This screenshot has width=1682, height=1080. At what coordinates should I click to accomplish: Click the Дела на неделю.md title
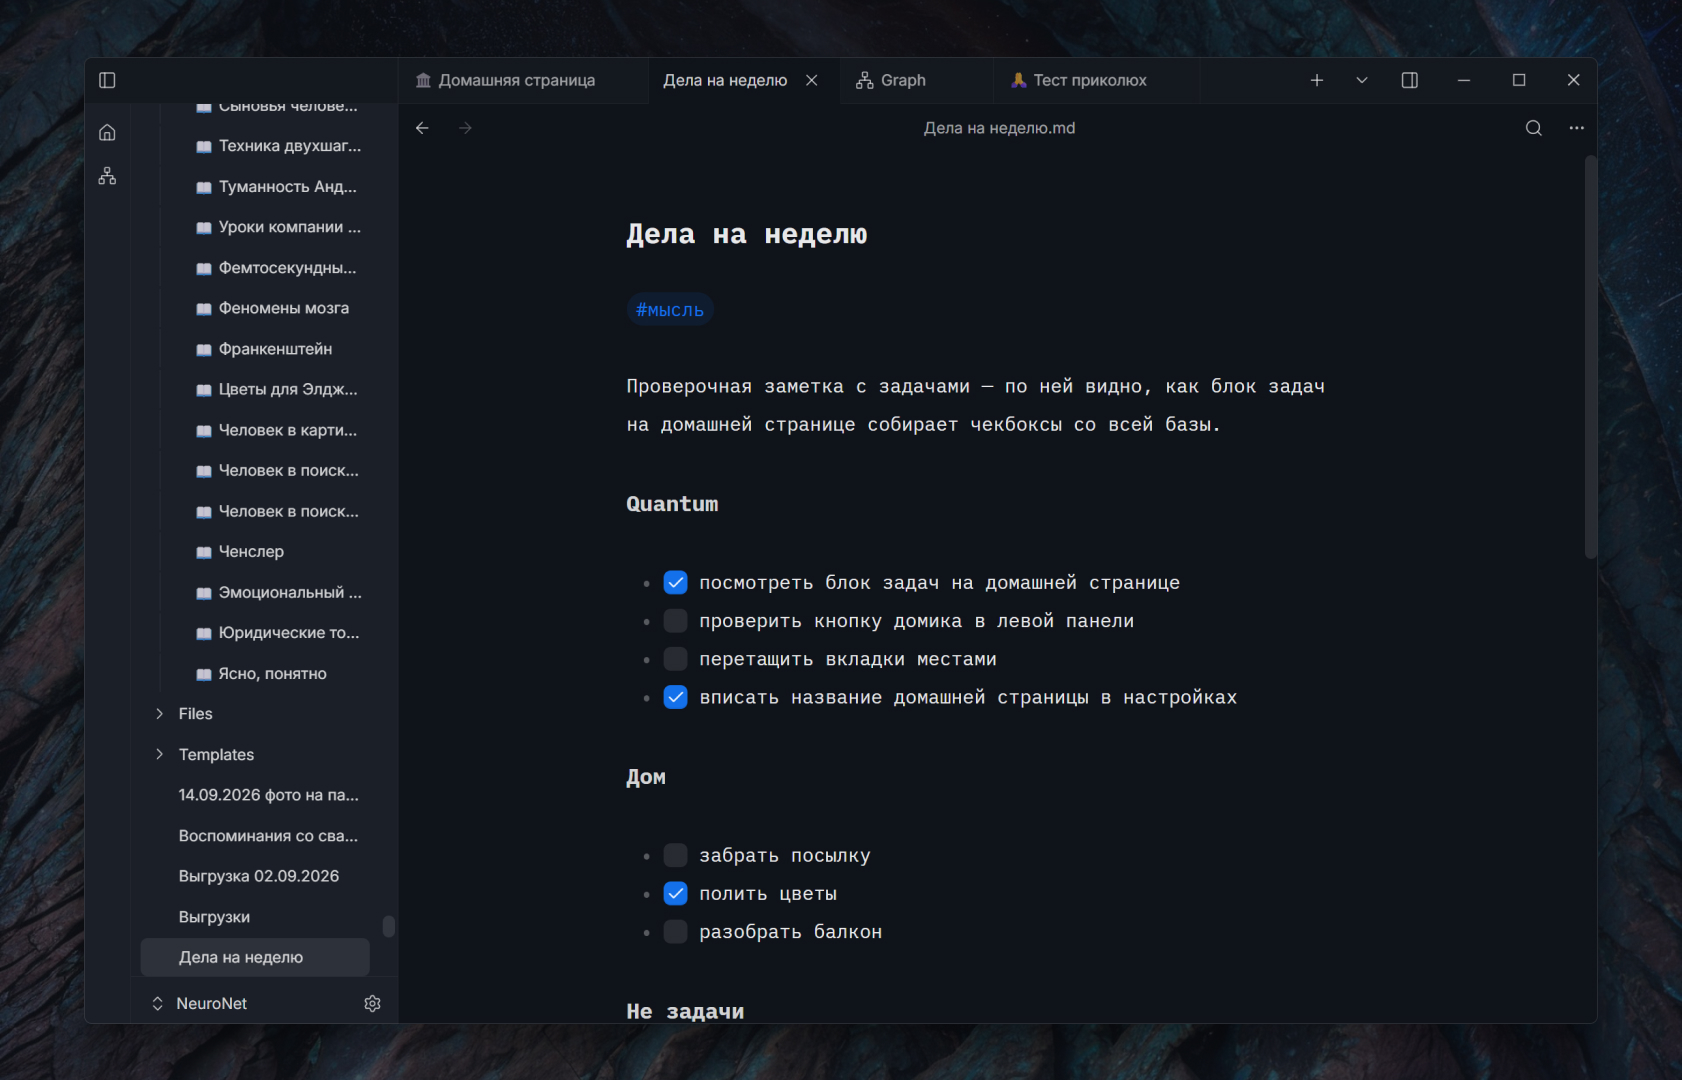pyautogui.click(x=999, y=128)
